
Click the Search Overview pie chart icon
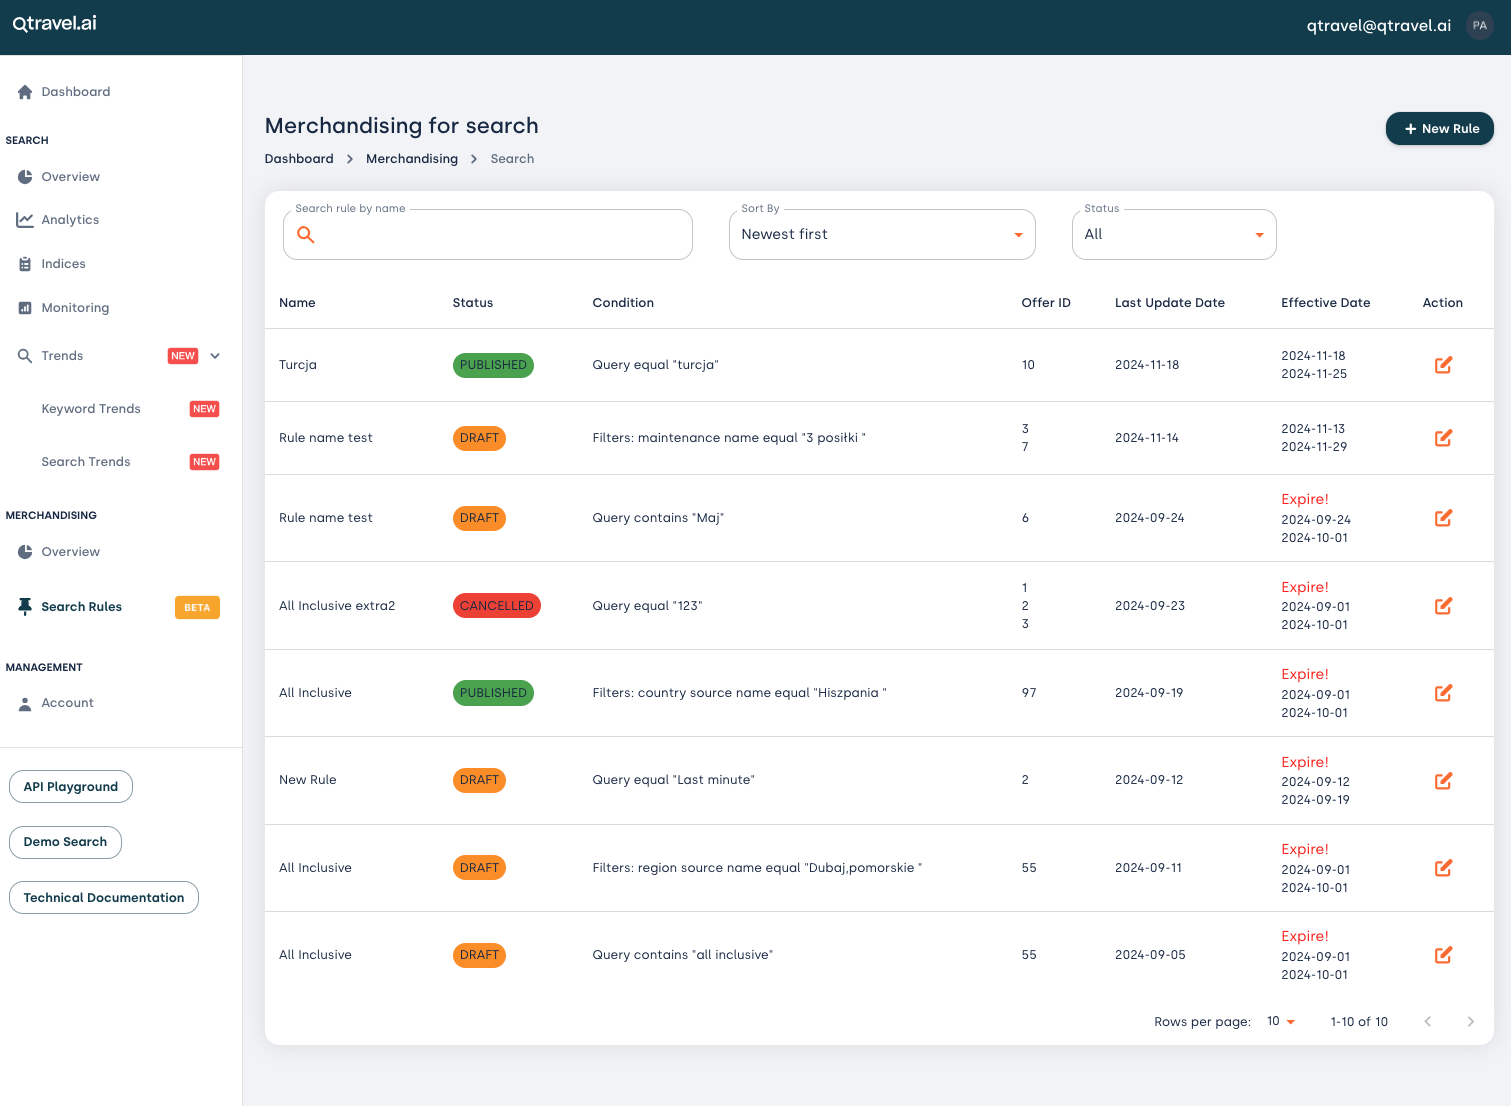tap(25, 177)
